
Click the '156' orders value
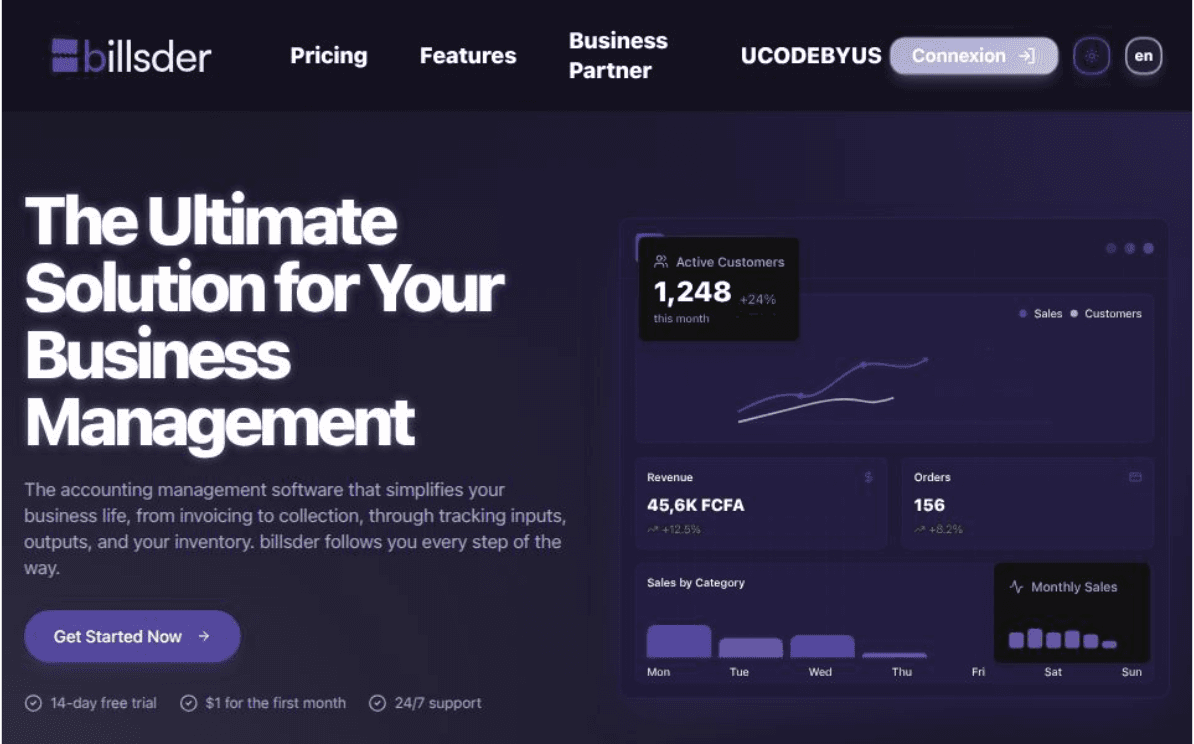click(929, 505)
